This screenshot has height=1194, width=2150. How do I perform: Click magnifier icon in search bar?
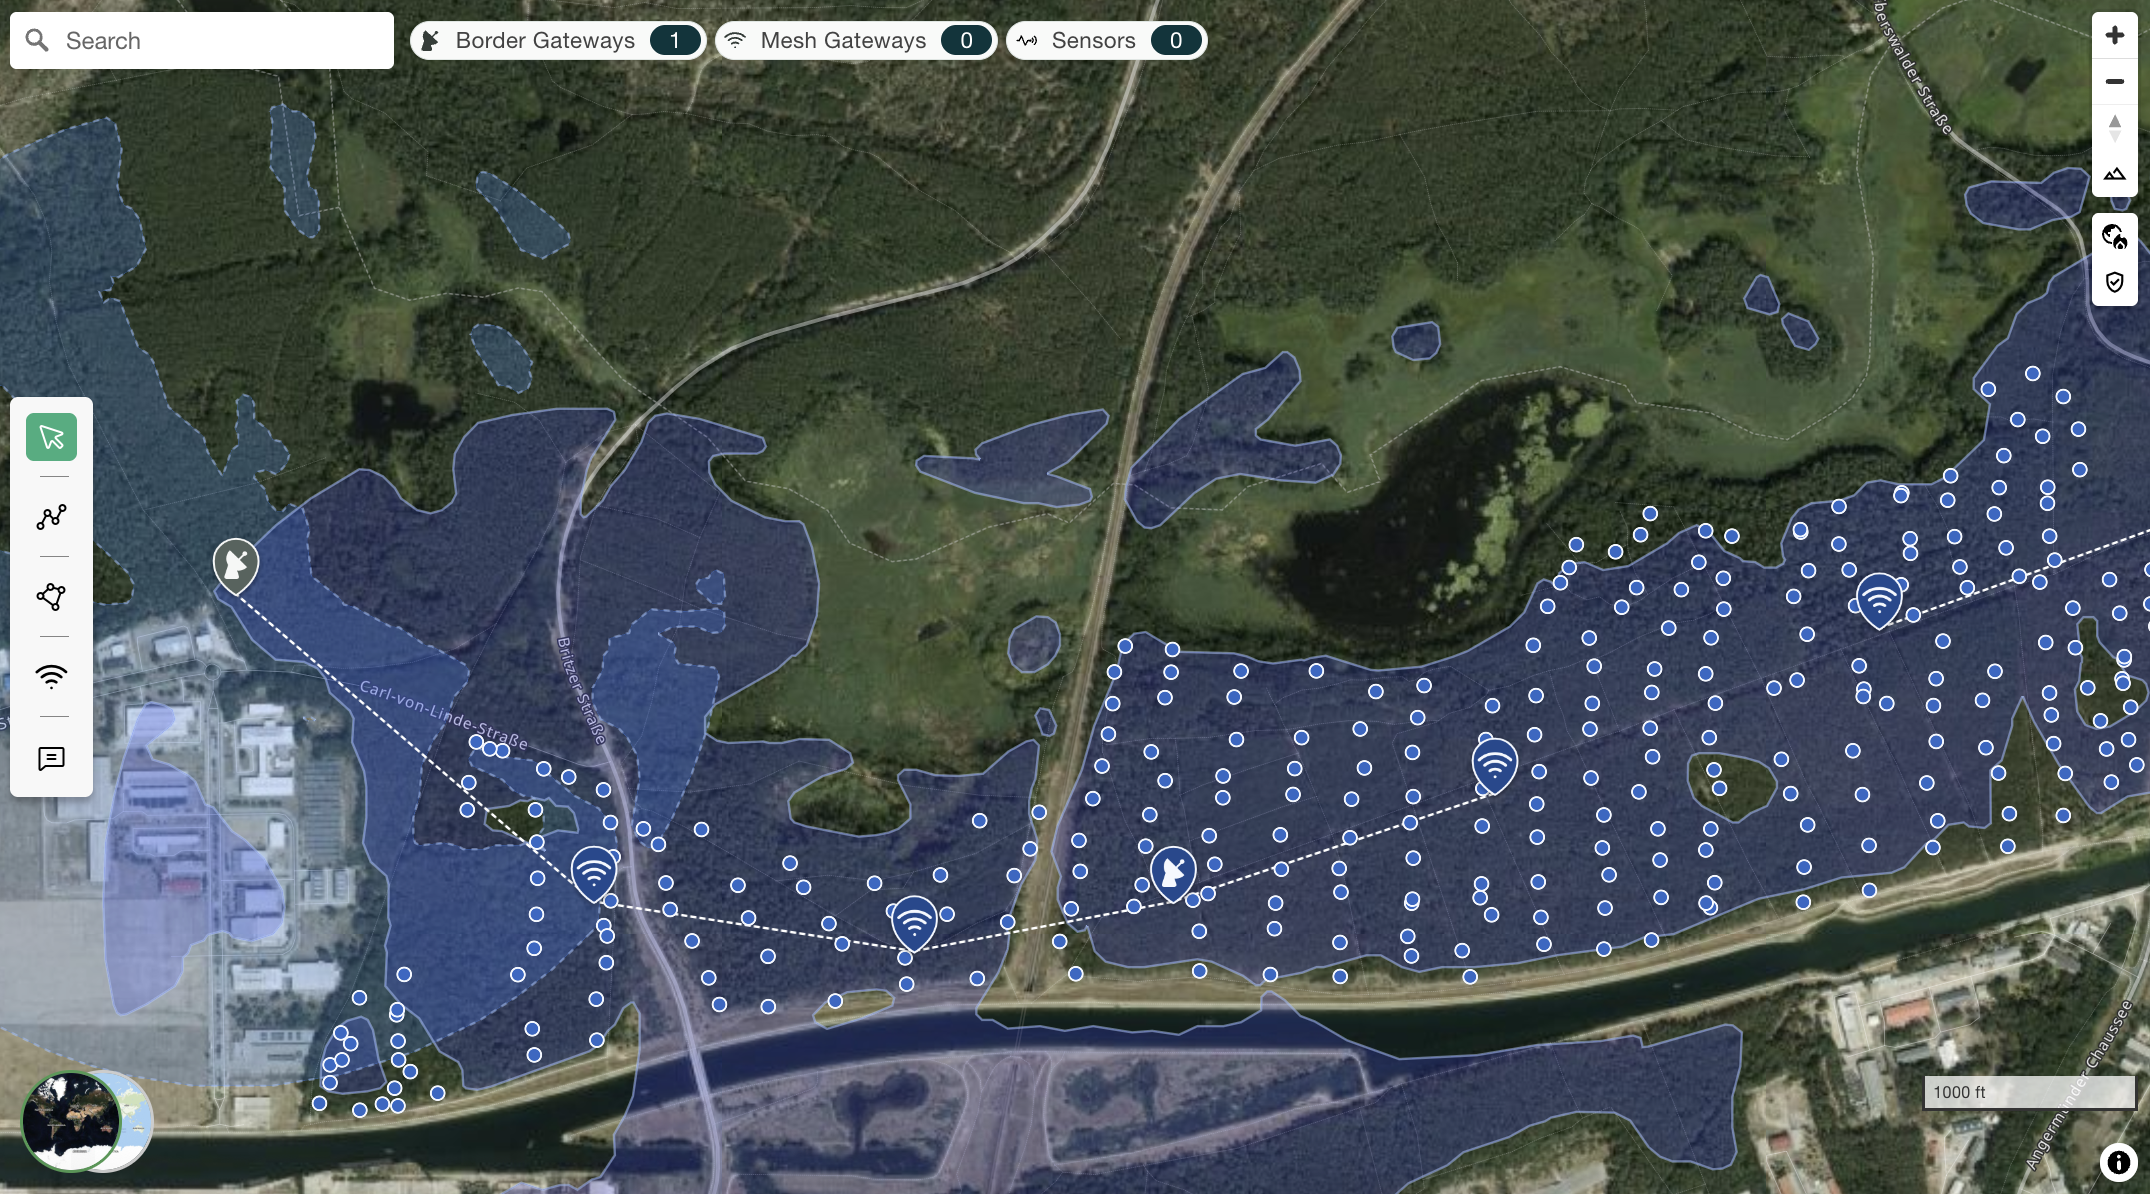(37, 40)
